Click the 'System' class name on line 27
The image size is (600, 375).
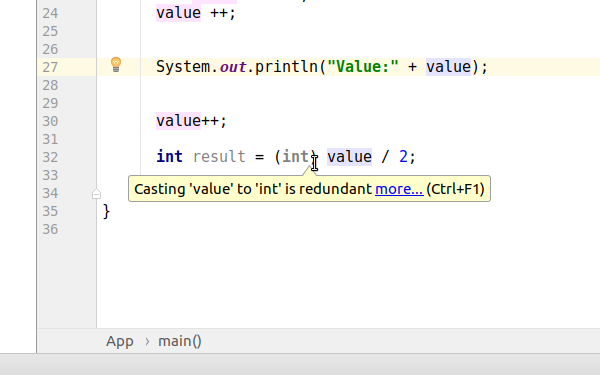click(x=183, y=67)
